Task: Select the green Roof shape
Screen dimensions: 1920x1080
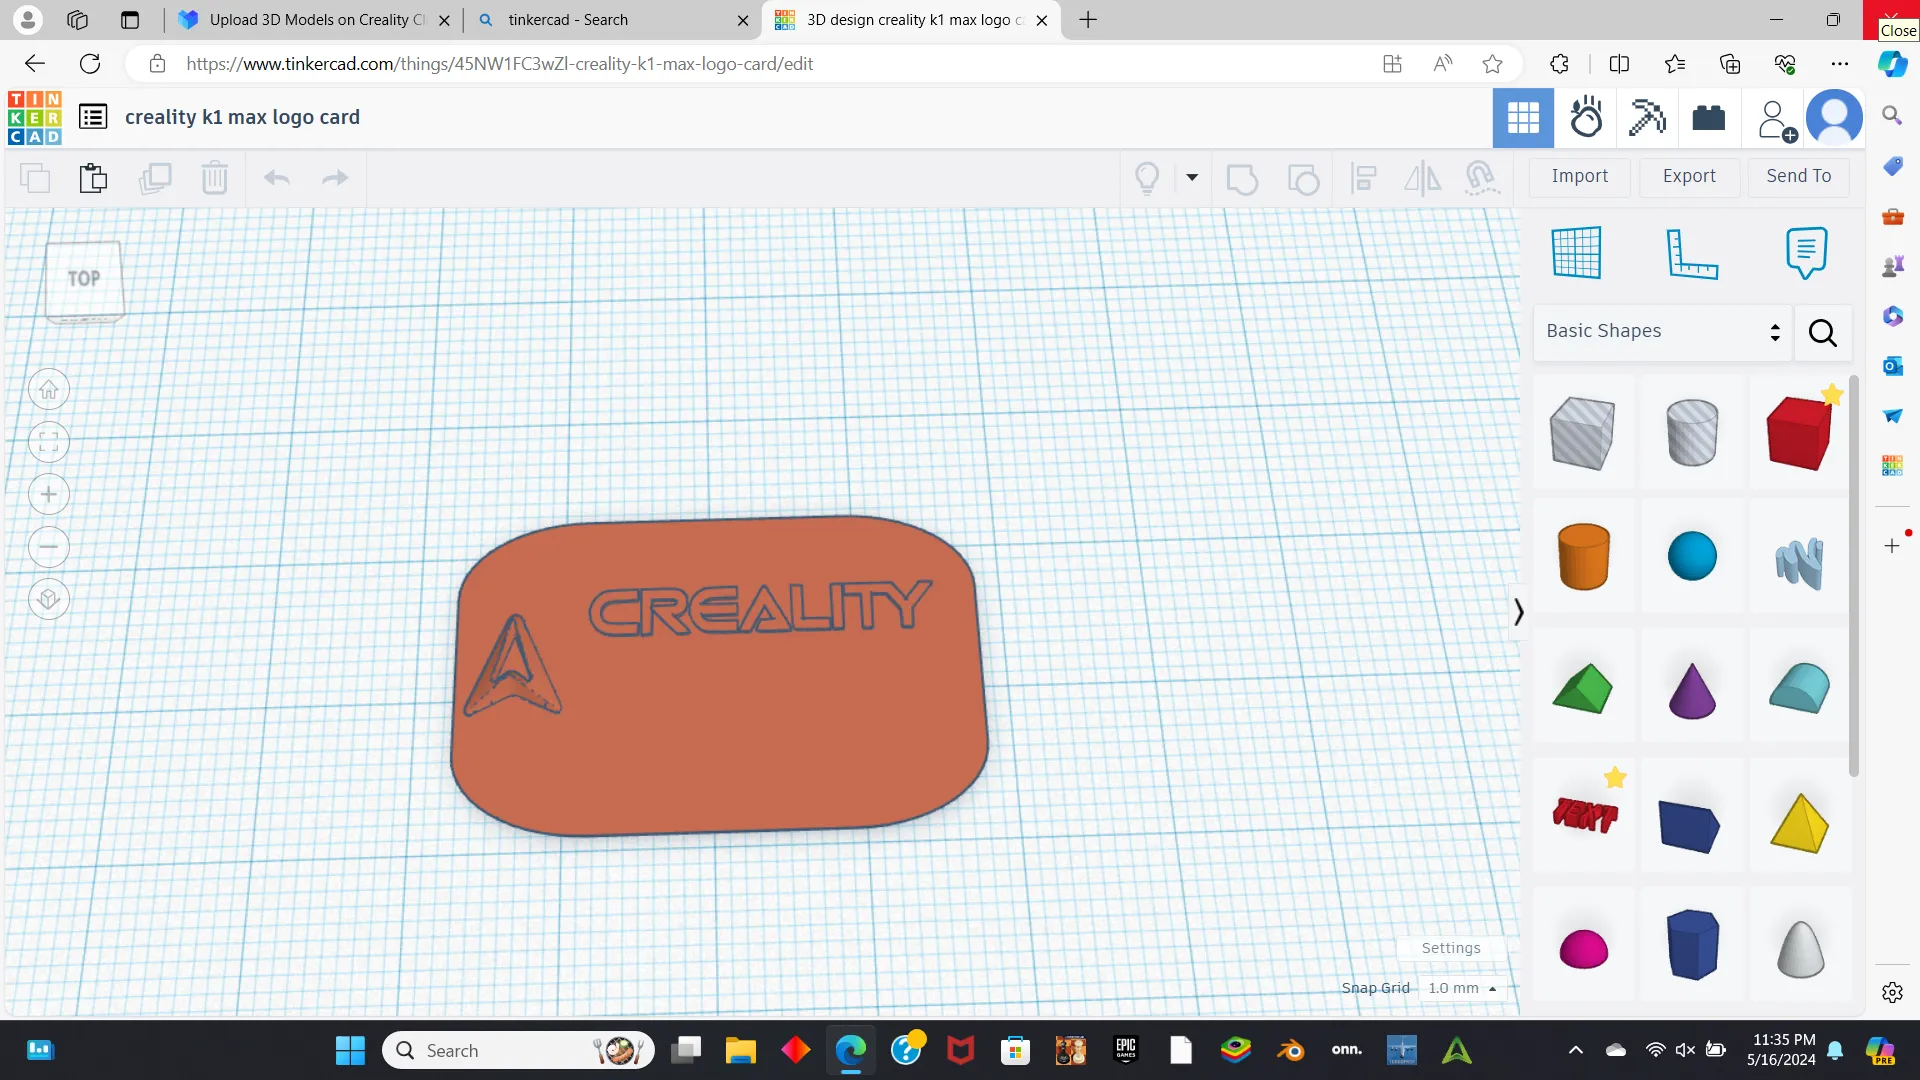Action: pos(1582,688)
